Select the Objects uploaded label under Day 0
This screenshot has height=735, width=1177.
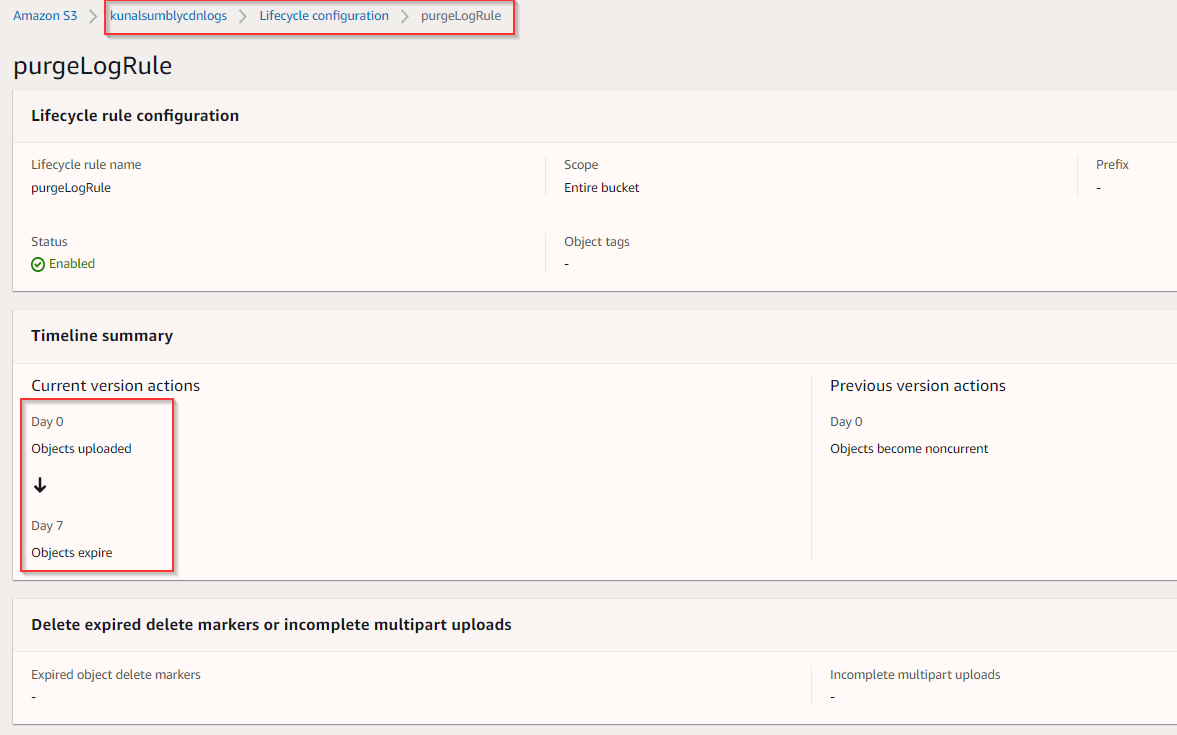click(81, 448)
